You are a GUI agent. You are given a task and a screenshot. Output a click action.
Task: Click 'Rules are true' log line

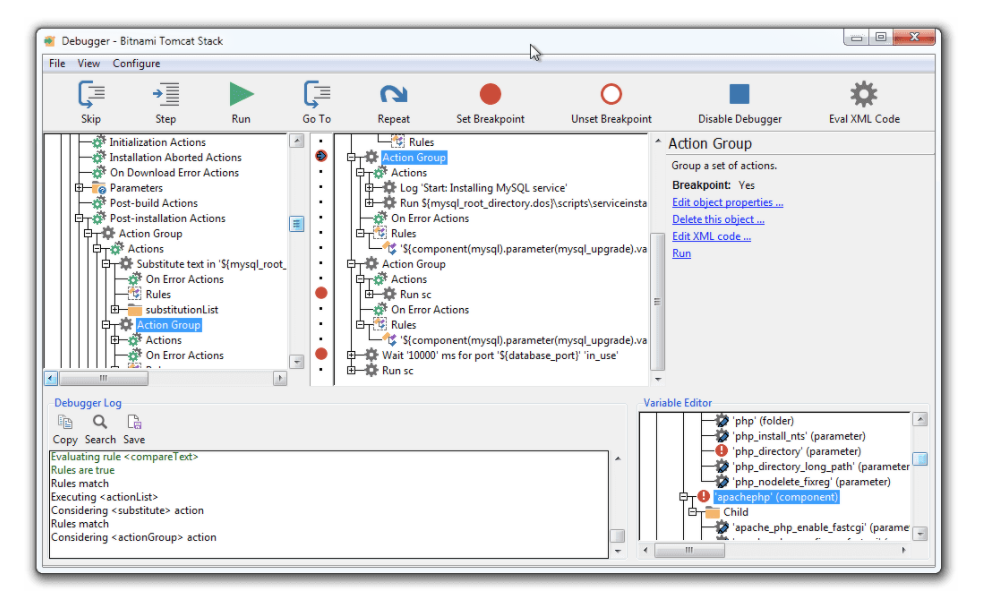pyautogui.click(x=83, y=470)
